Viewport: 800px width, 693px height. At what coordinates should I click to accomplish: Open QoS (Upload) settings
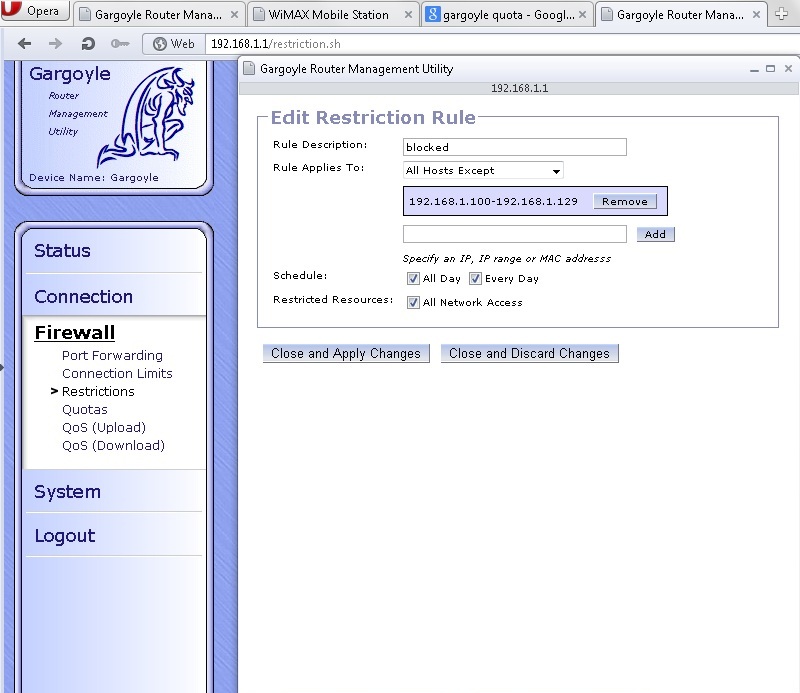click(104, 427)
